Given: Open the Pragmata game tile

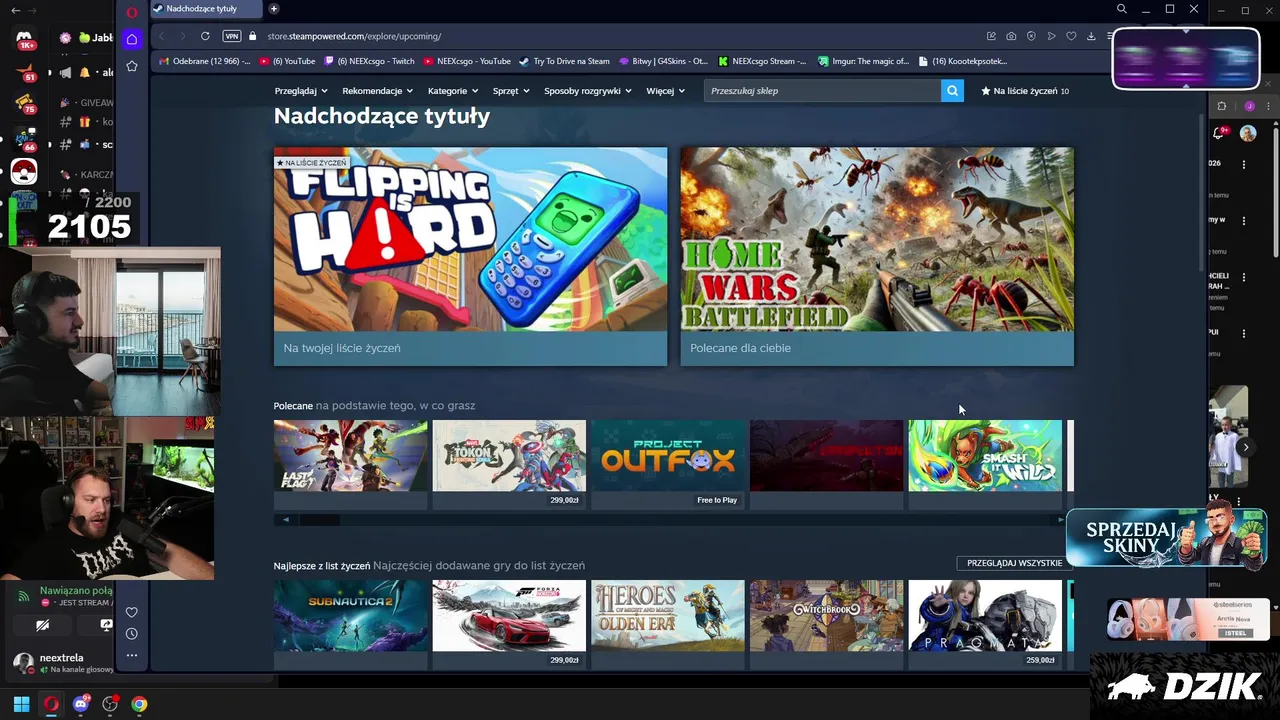Looking at the screenshot, I should pyautogui.click(x=985, y=624).
